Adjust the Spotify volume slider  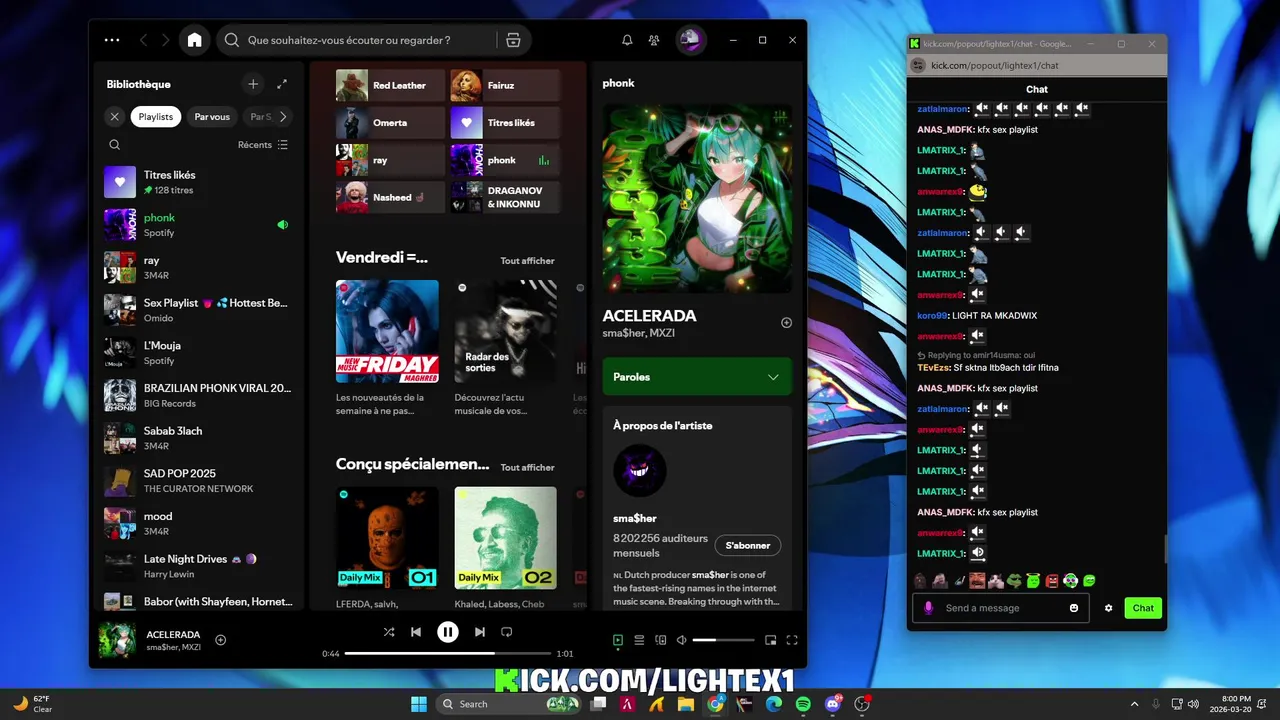tap(723, 640)
